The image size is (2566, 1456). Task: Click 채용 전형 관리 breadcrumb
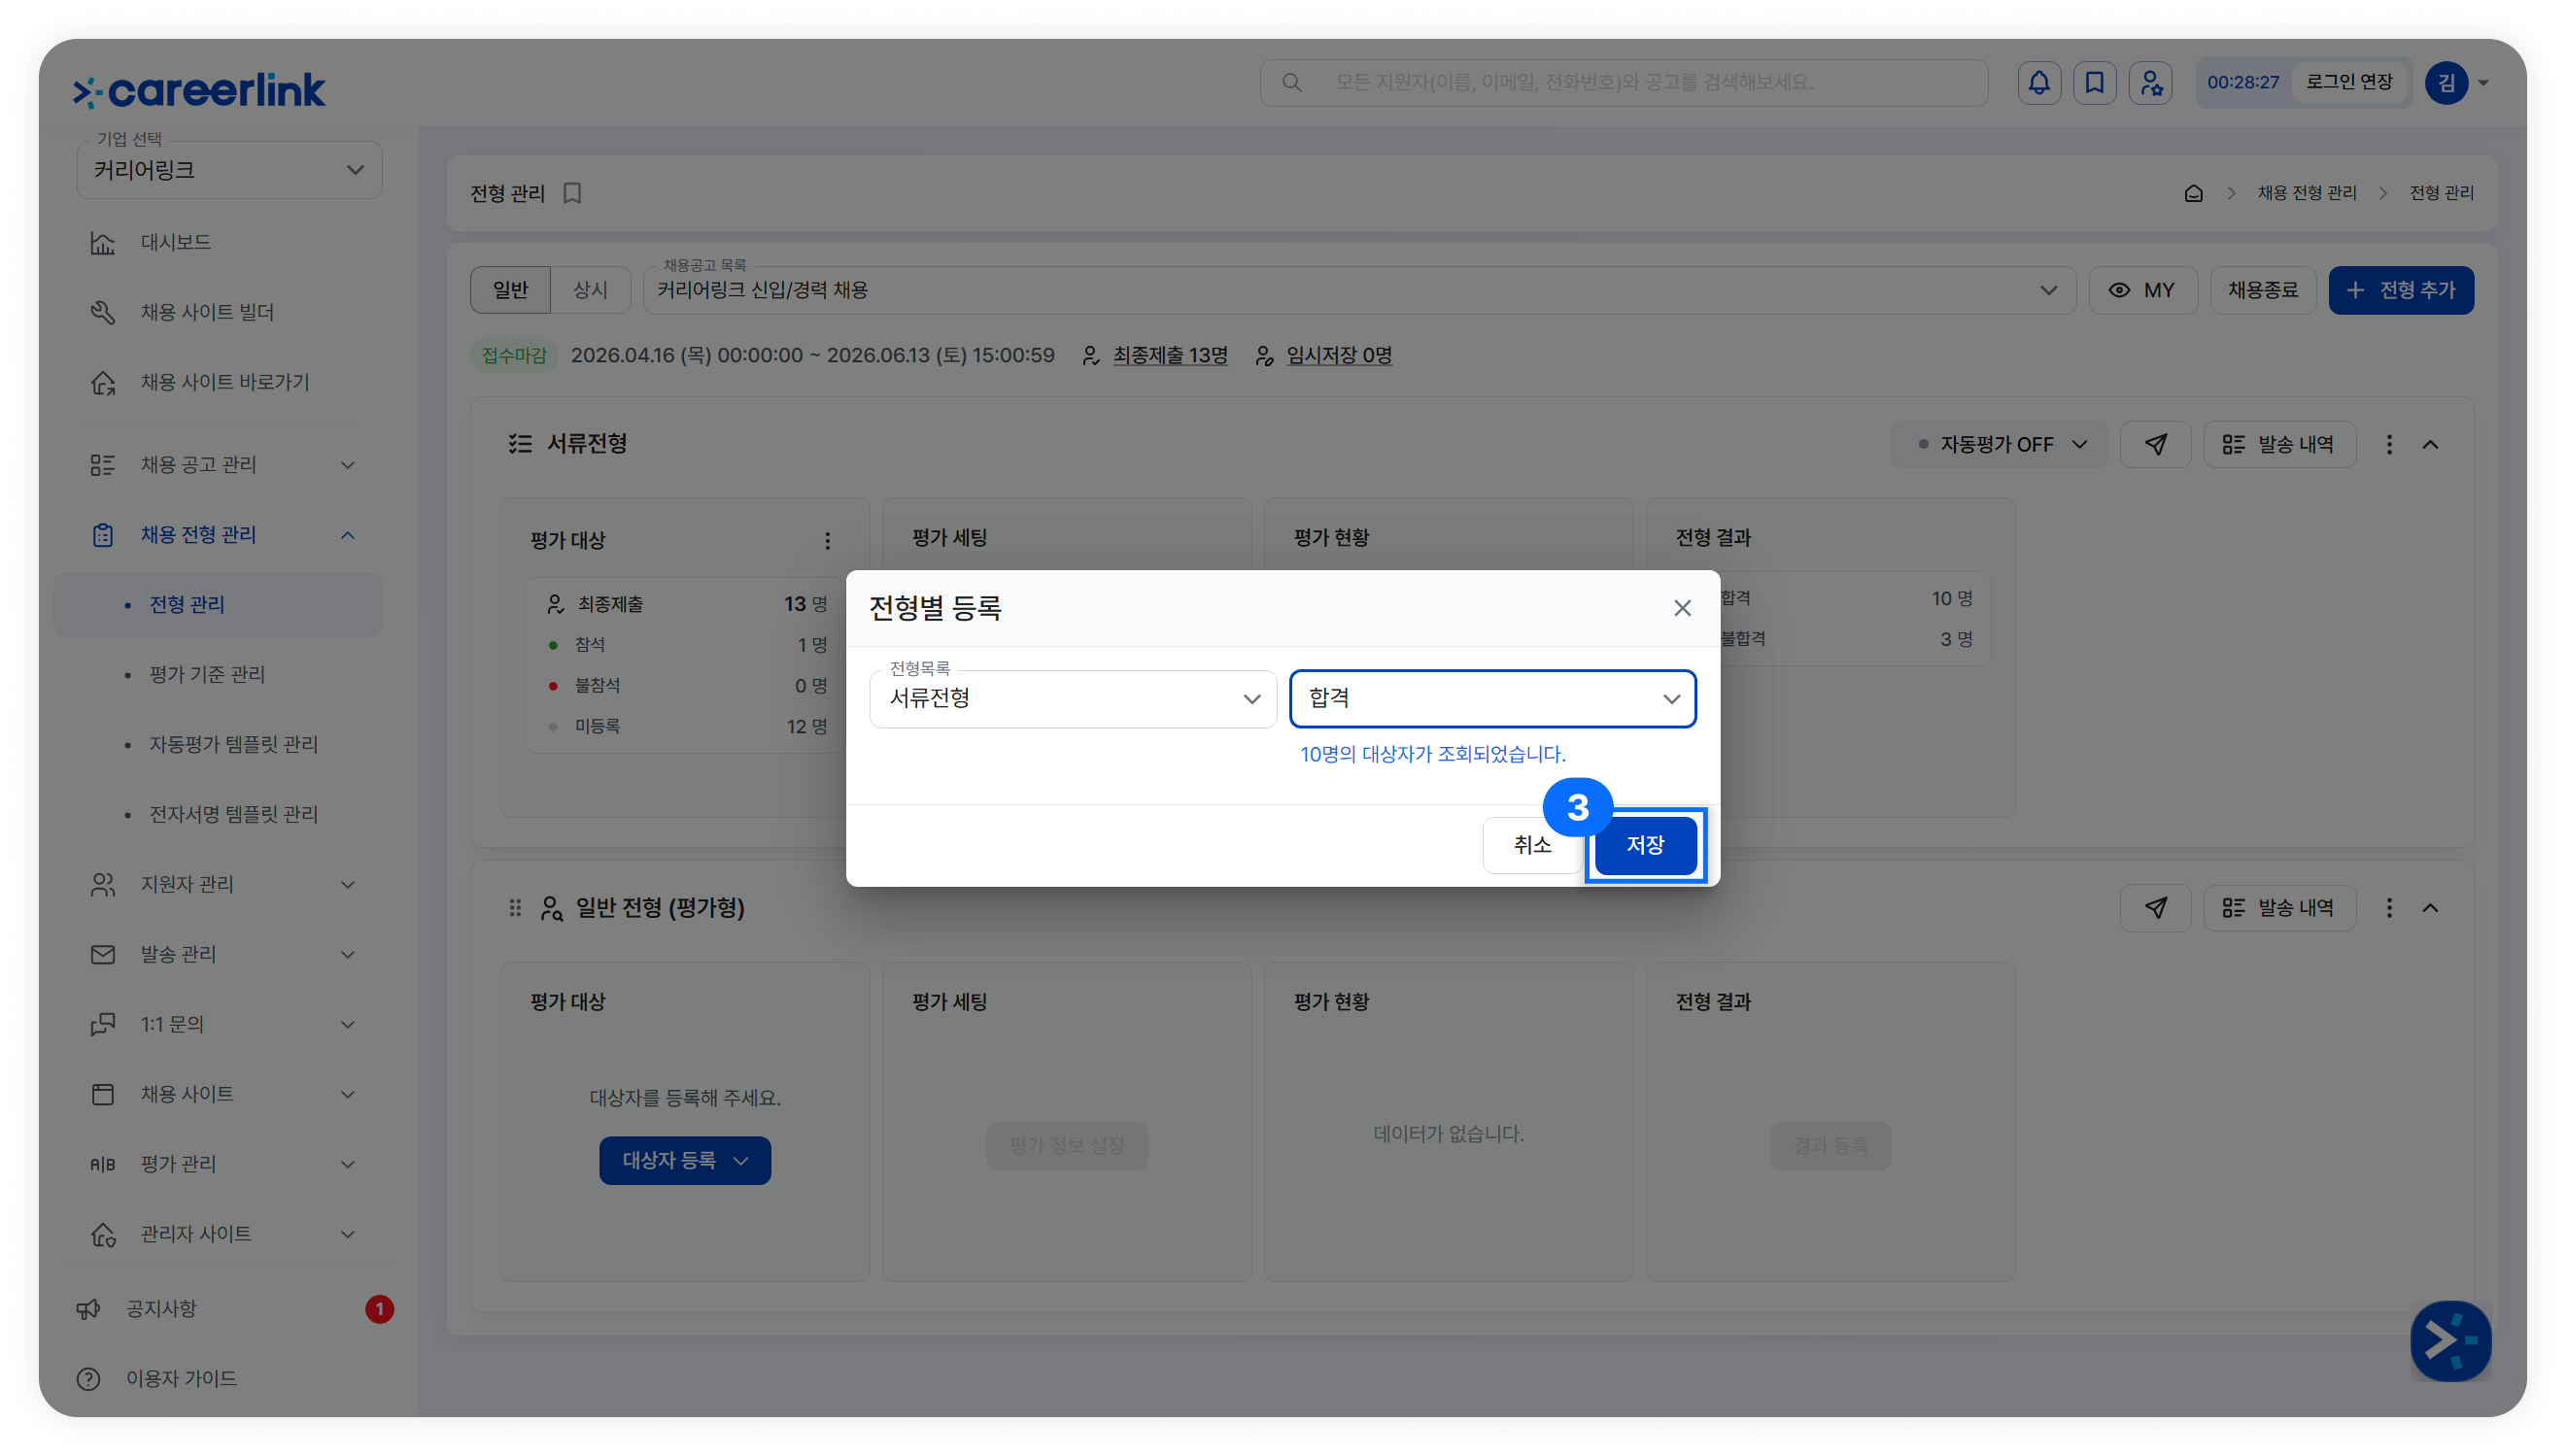click(x=2307, y=193)
